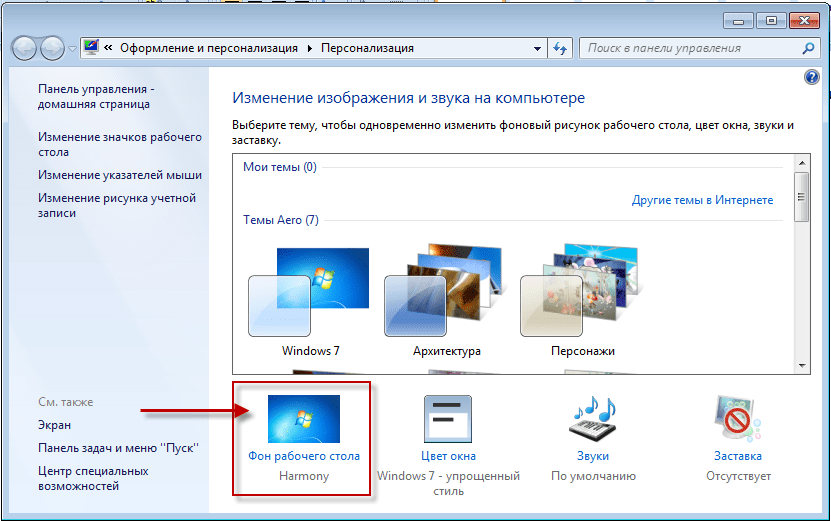Click the Цвет окна text link
This screenshot has width=831, height=521.
448,456
